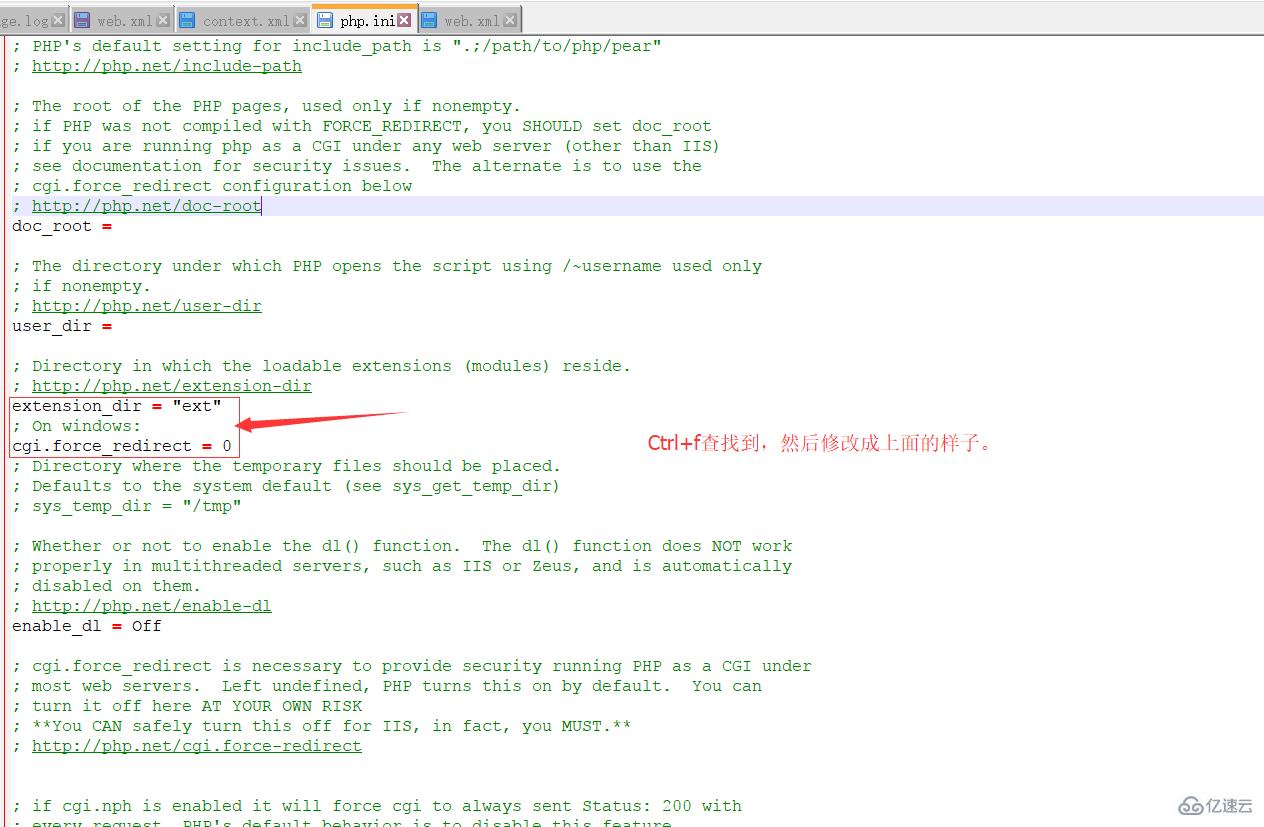Click the 'cgi.force_redirect configuration below' comment
This screenshot has width=1264, height=827.
coord(212,186)
